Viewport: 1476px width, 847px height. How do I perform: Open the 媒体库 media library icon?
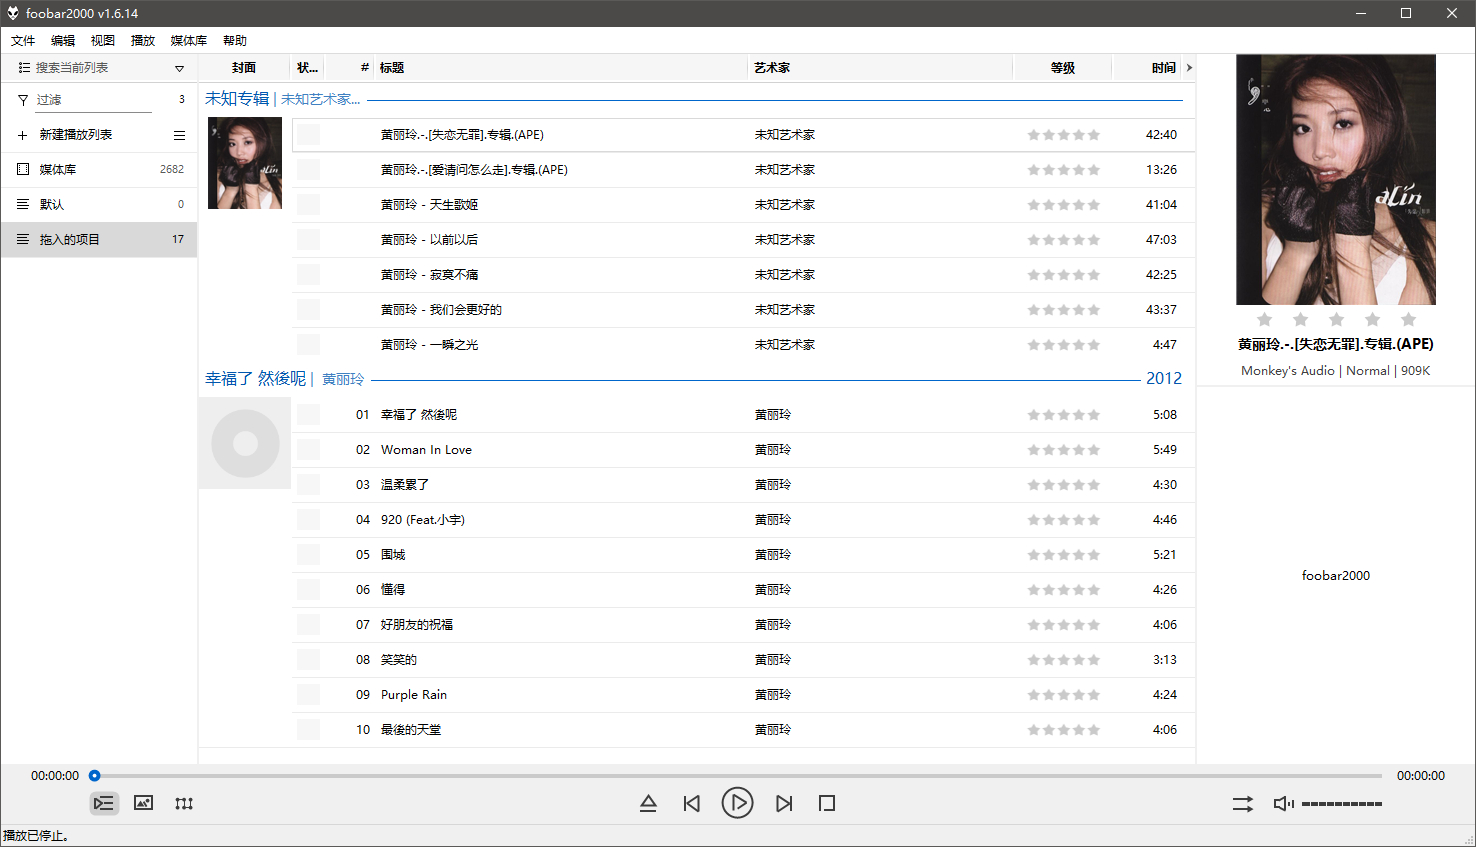tap(21, 169)
